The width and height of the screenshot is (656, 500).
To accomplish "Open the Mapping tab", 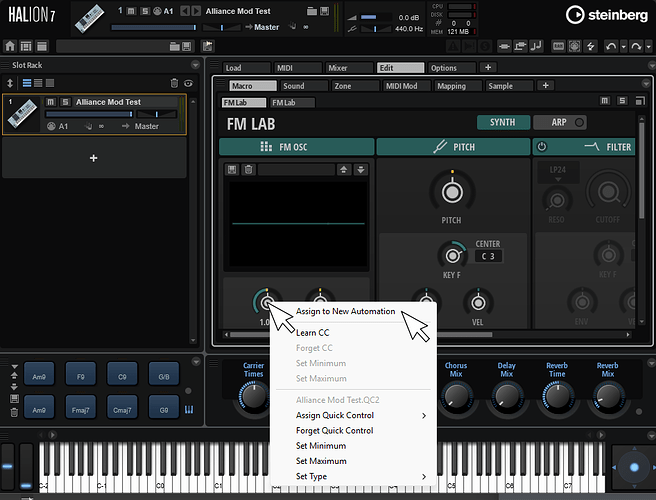I will point(458,86).
